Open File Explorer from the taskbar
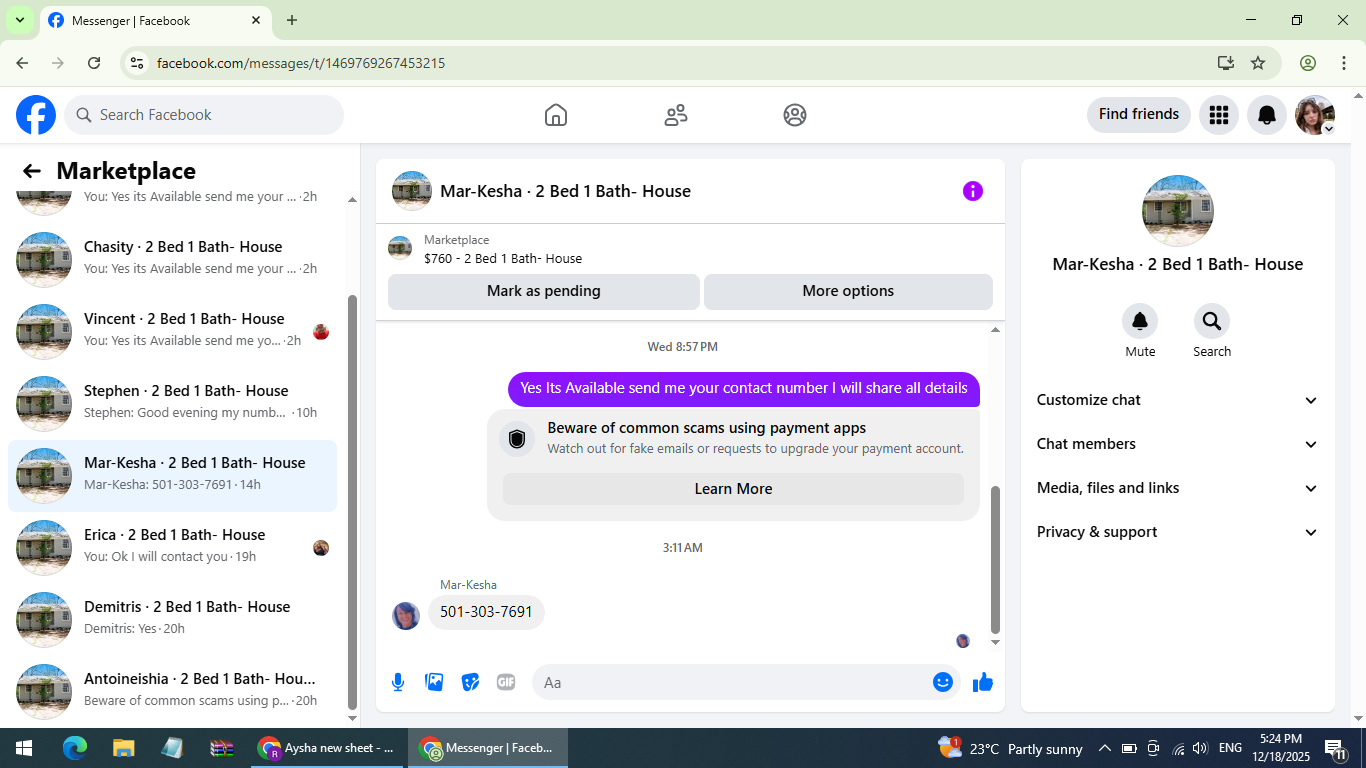This screenshot has width=1366, height=768. point(123,748)
